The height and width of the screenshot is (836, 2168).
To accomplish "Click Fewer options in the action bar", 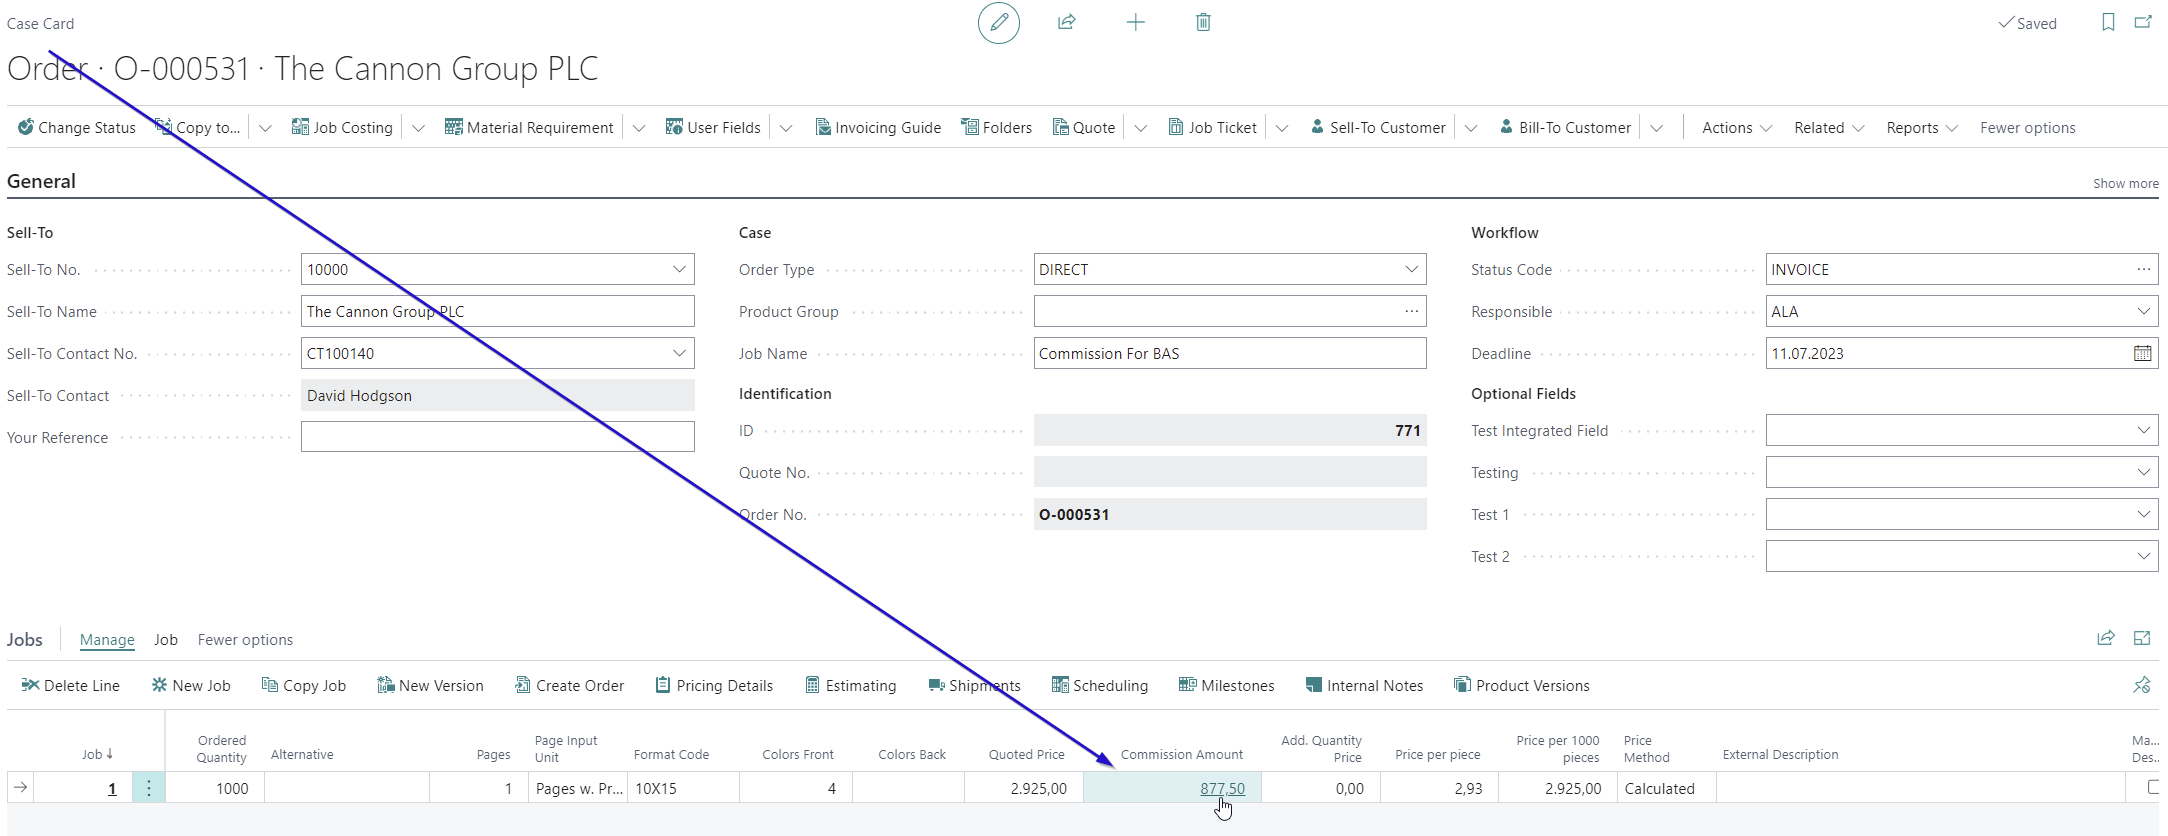I will coord(2028,127).
